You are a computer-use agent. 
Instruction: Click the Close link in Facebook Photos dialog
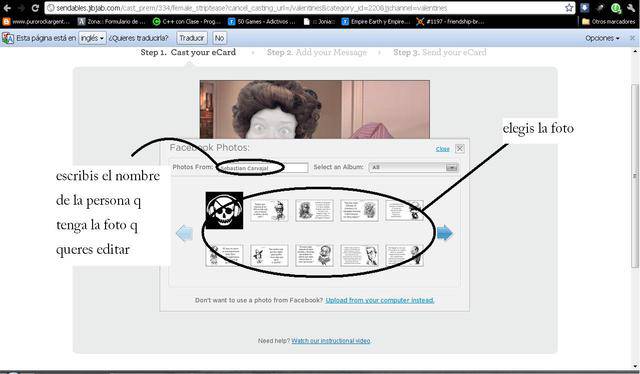442,149
